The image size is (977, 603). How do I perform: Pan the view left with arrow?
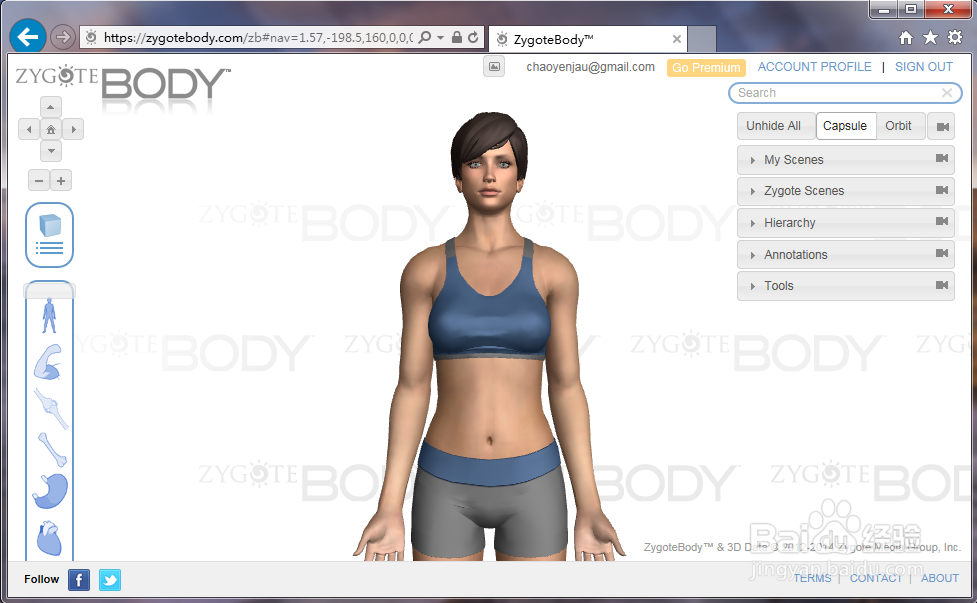click(29, 130)
